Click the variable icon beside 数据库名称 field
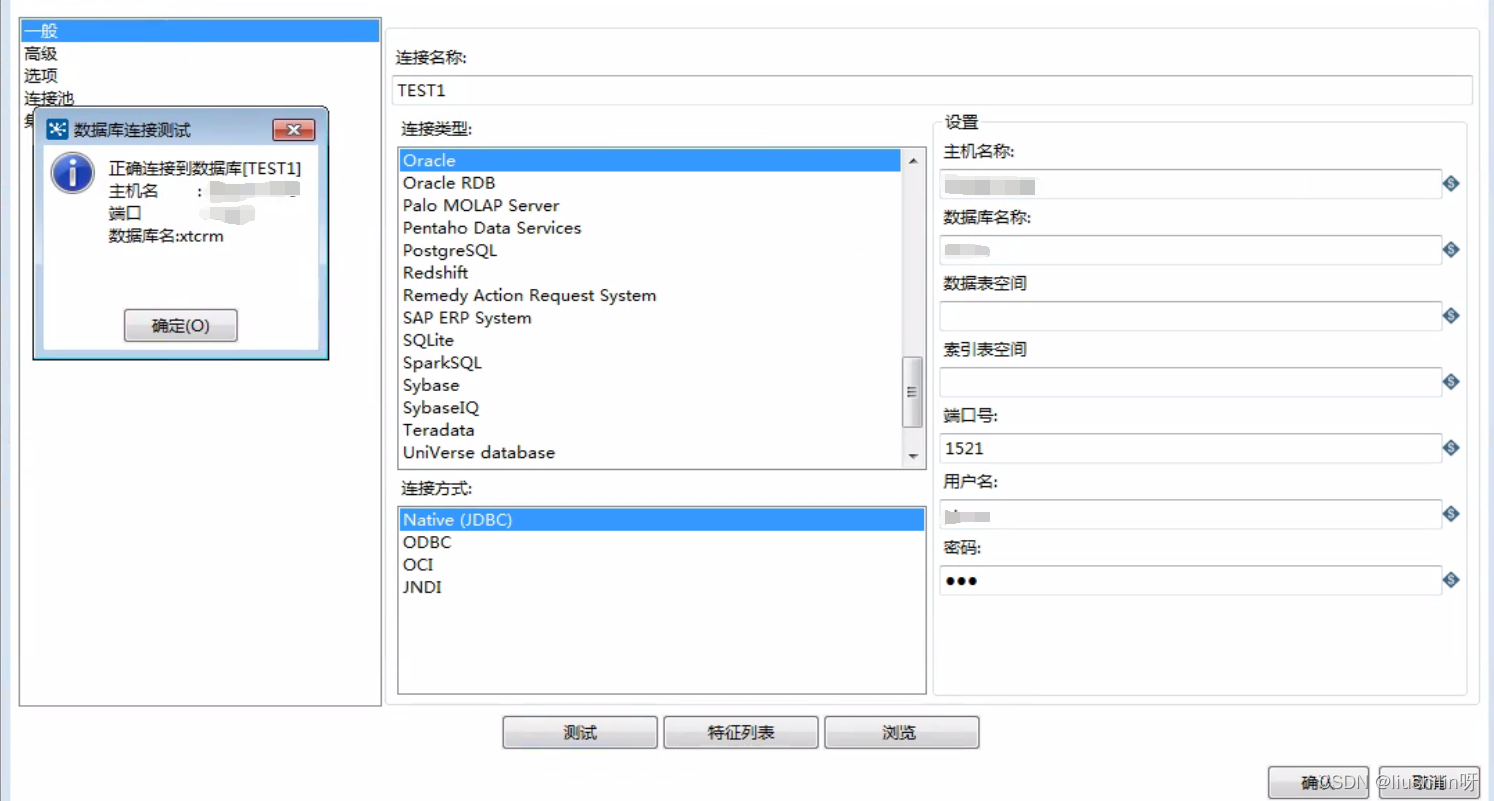 [1450, 249]
